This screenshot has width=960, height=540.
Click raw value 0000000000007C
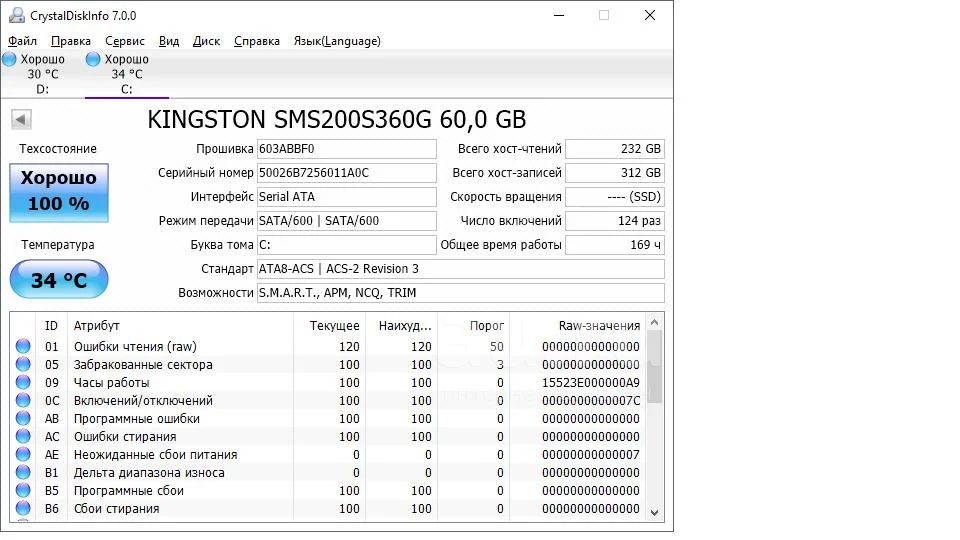[591, 400]
